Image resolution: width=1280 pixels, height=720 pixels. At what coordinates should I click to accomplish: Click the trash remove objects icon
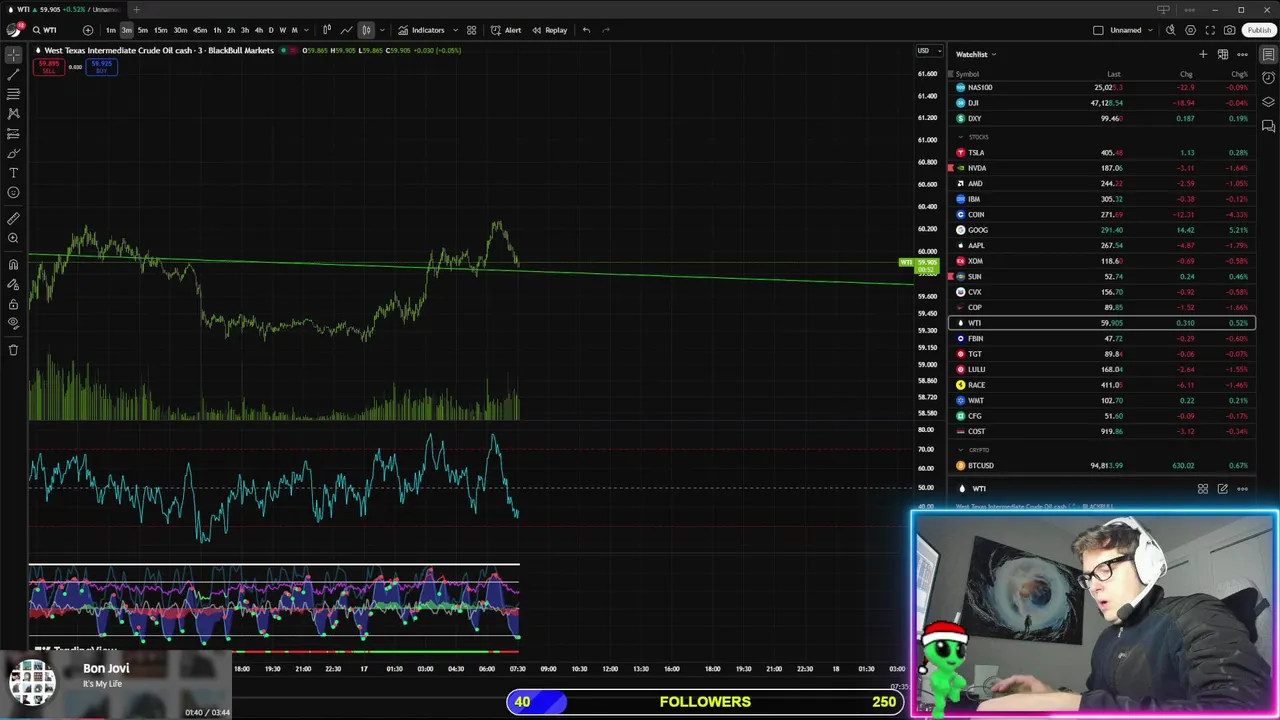coord(13,349)
